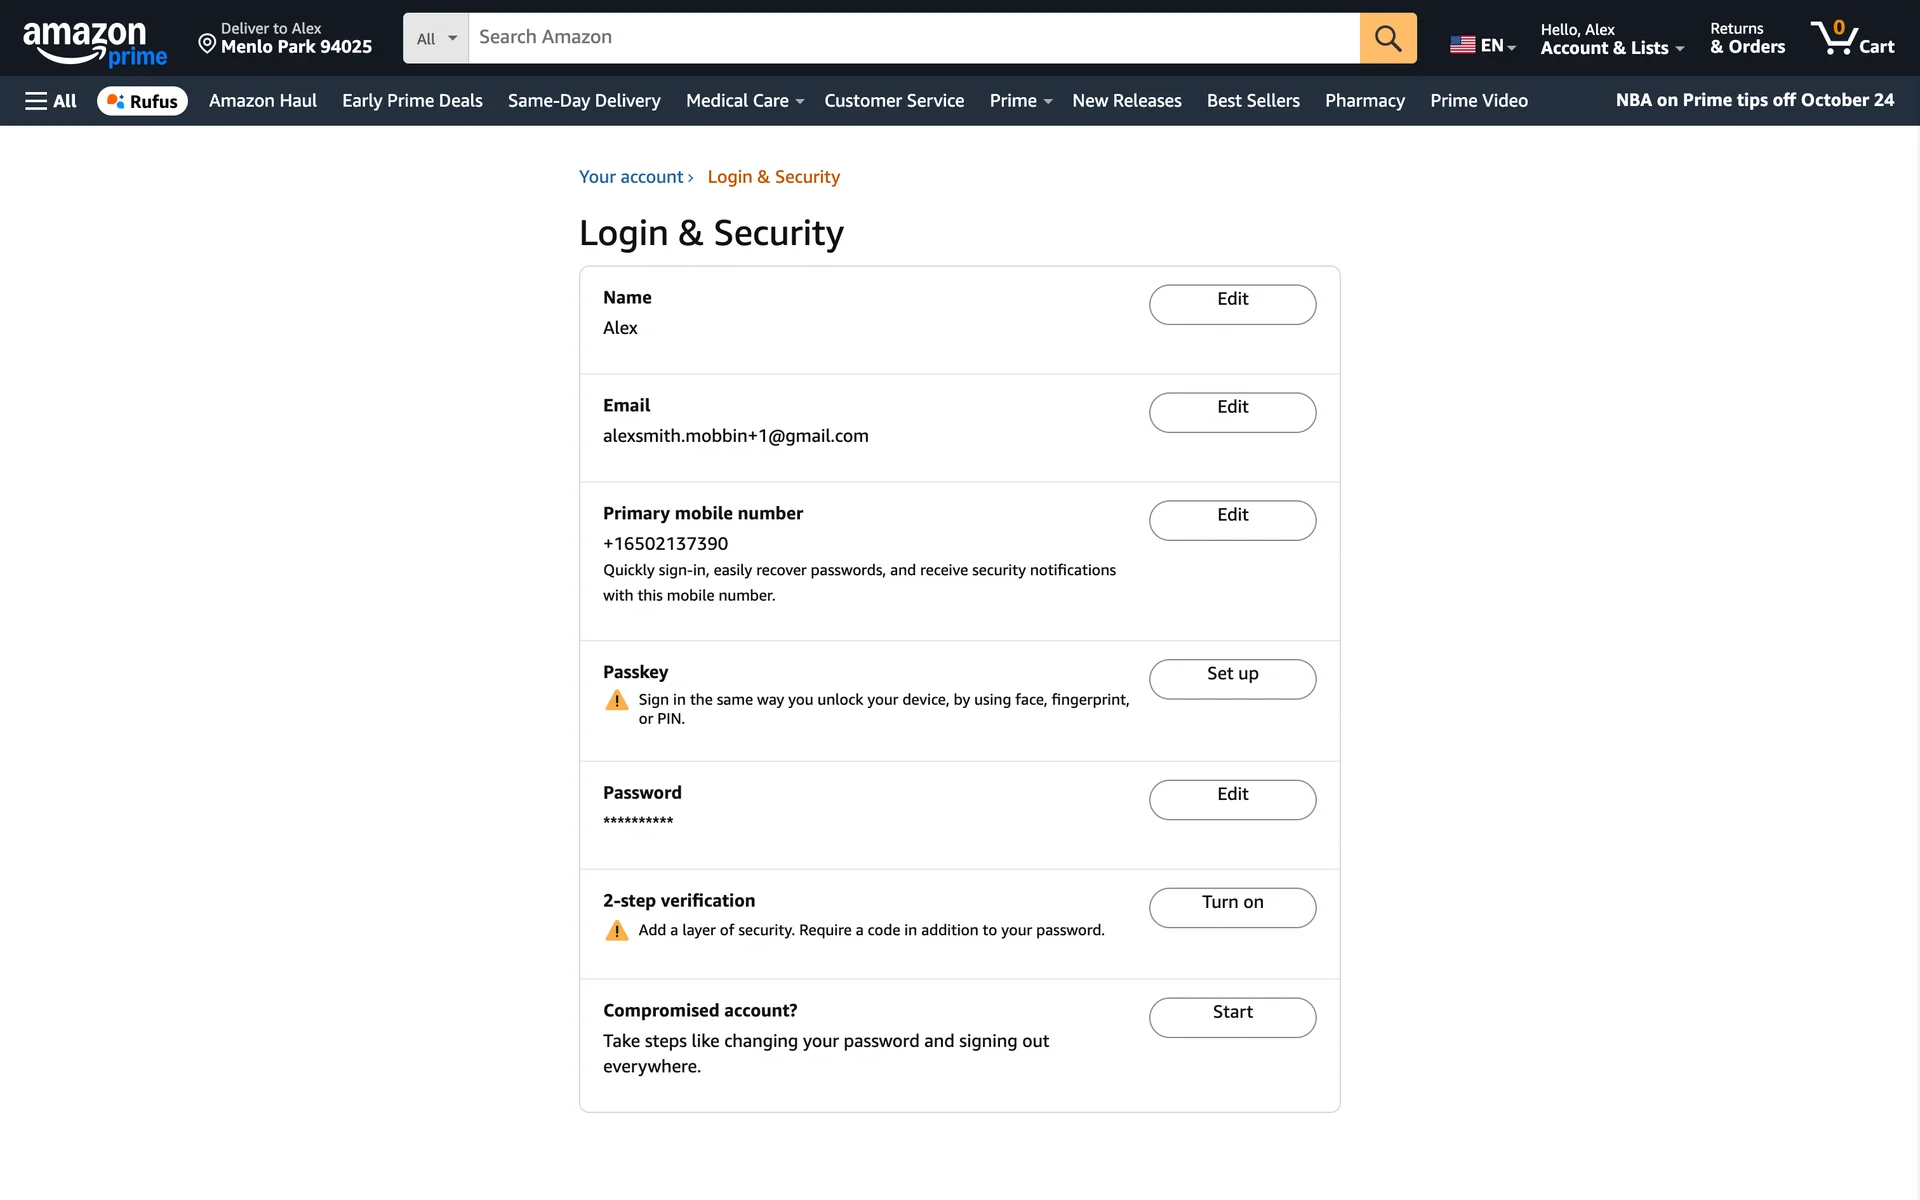Click the Passkey warning triangle icon

pos(617,701)
